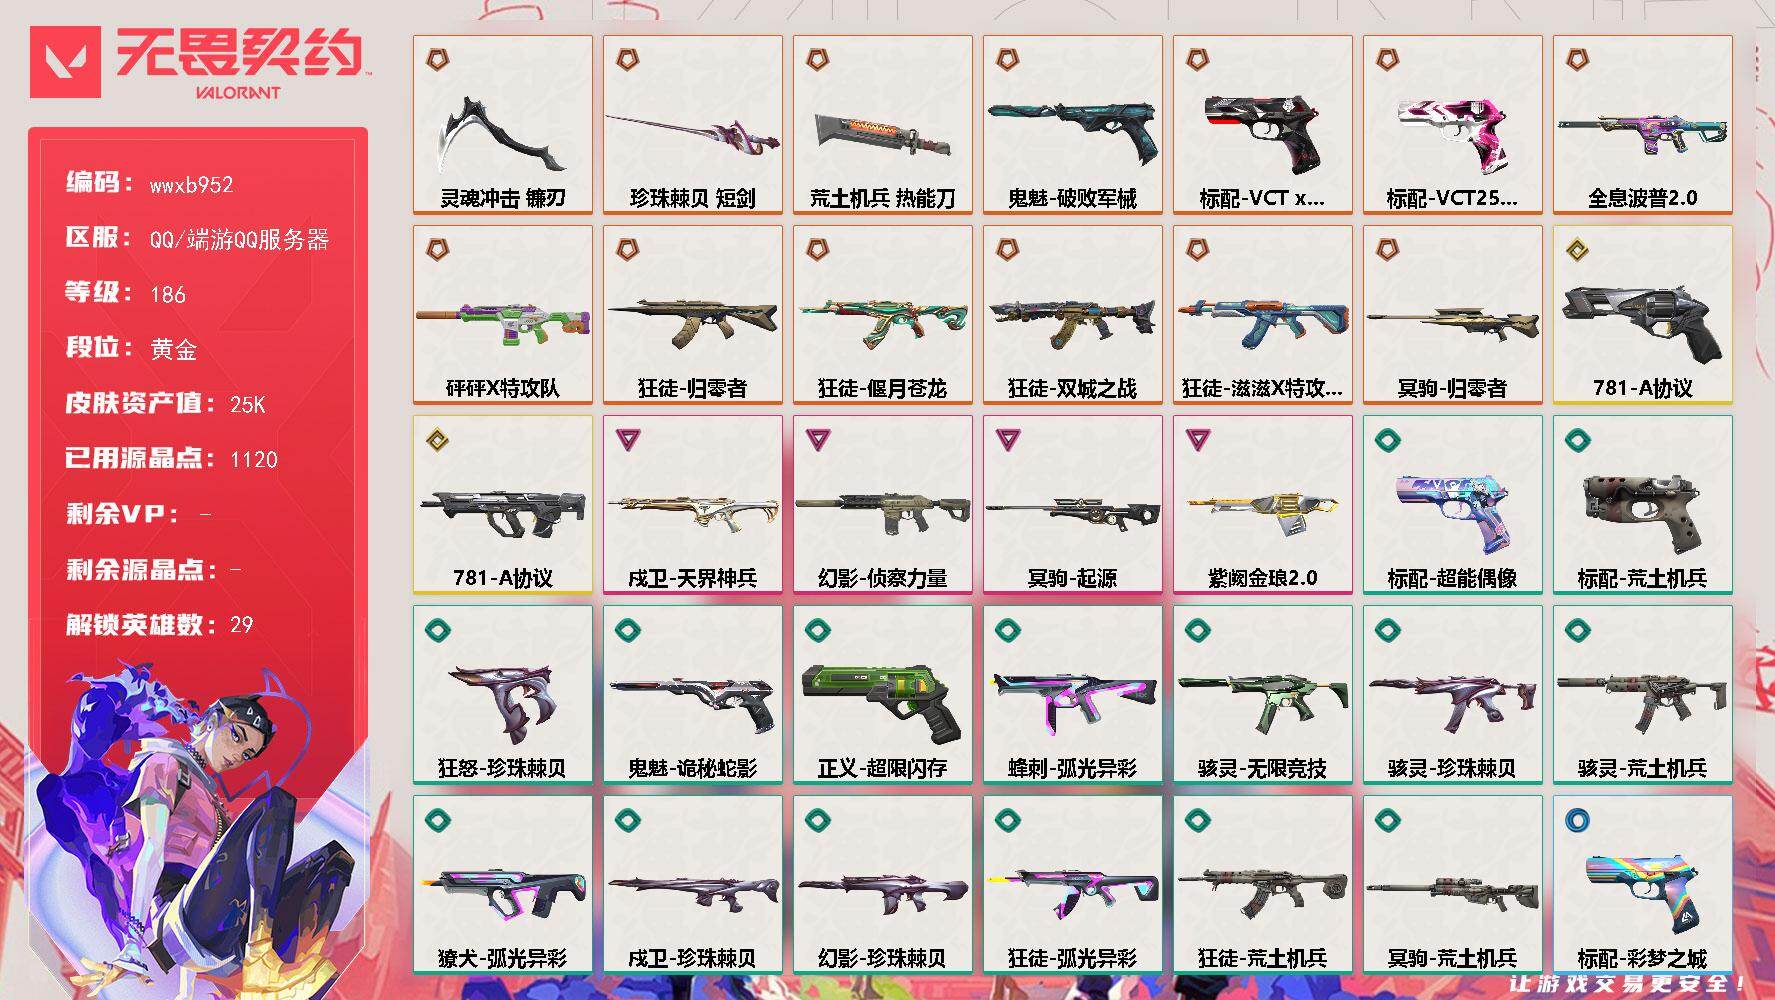Click the account code wwxb952
Screen dimensions: 1775x1000
click(x=191, y=185)
